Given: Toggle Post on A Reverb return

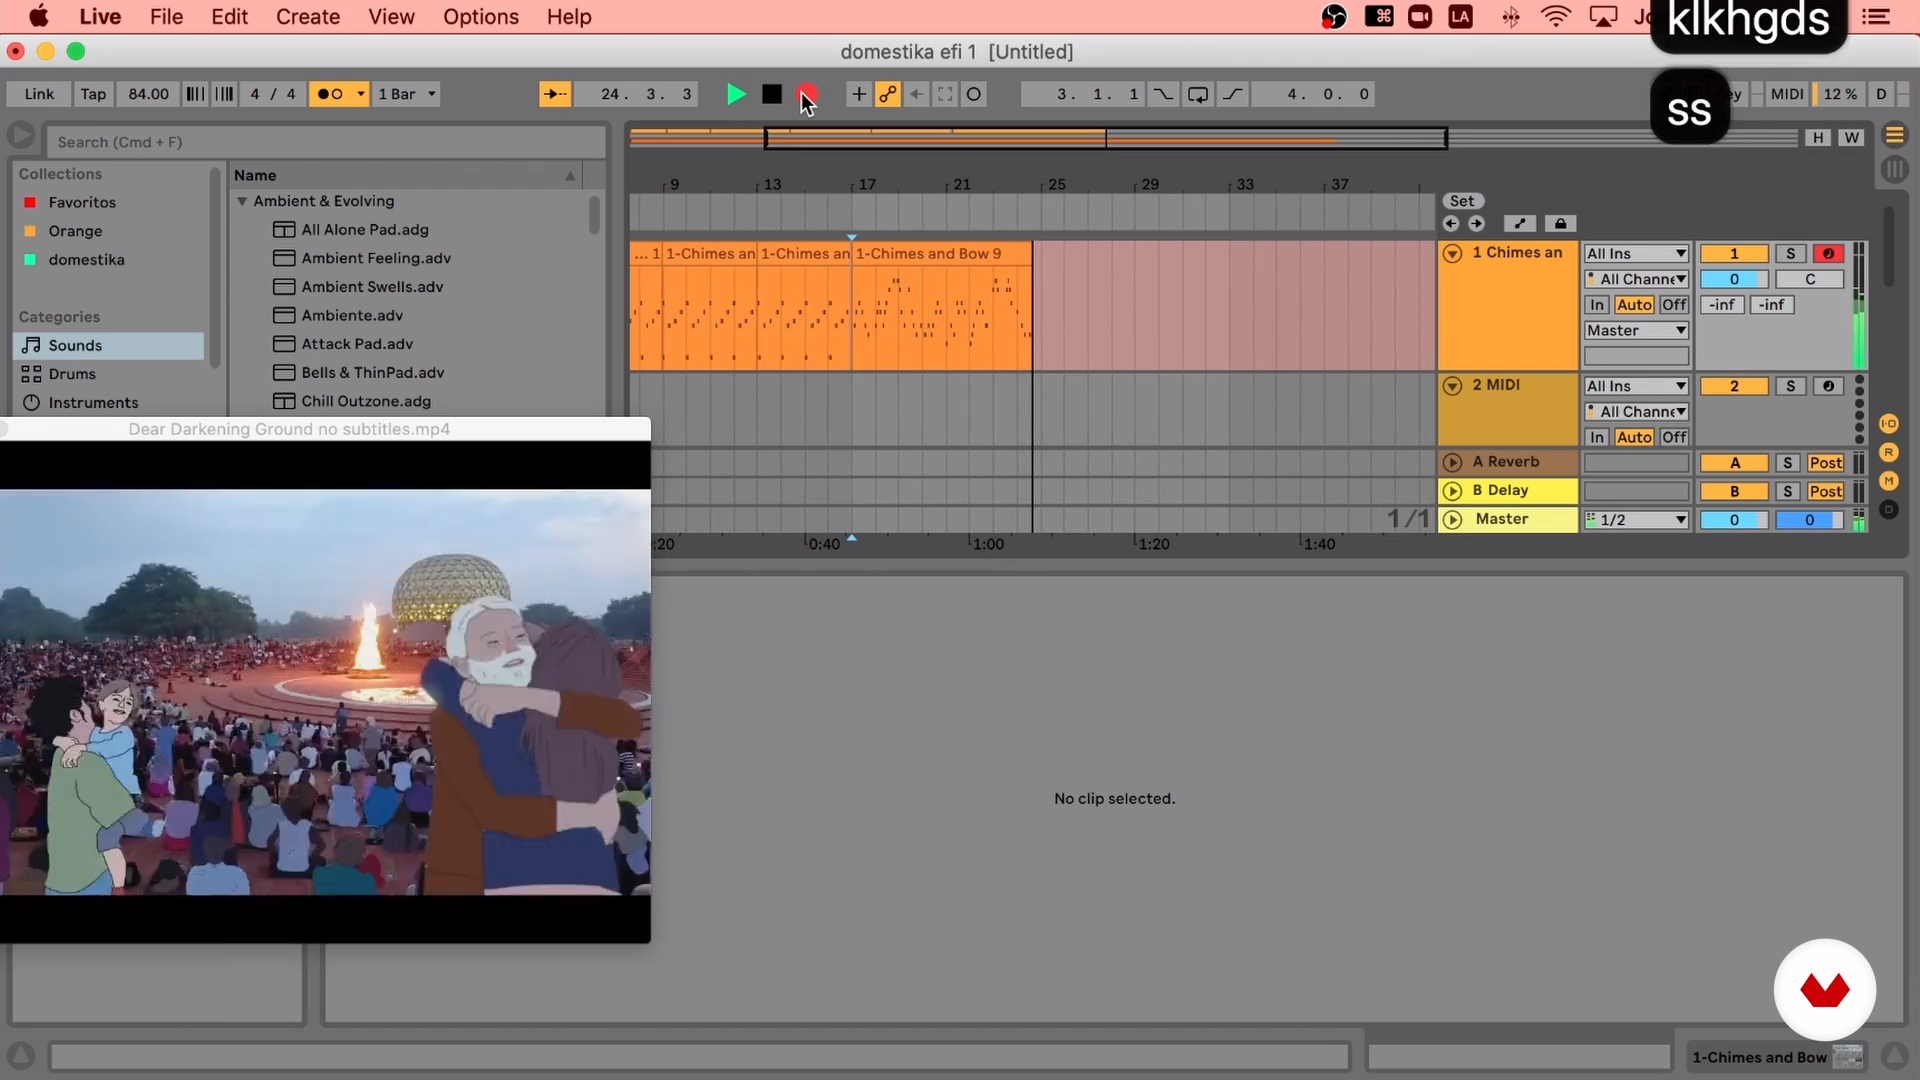Looking at the screenshot, I should point(1825,463).
